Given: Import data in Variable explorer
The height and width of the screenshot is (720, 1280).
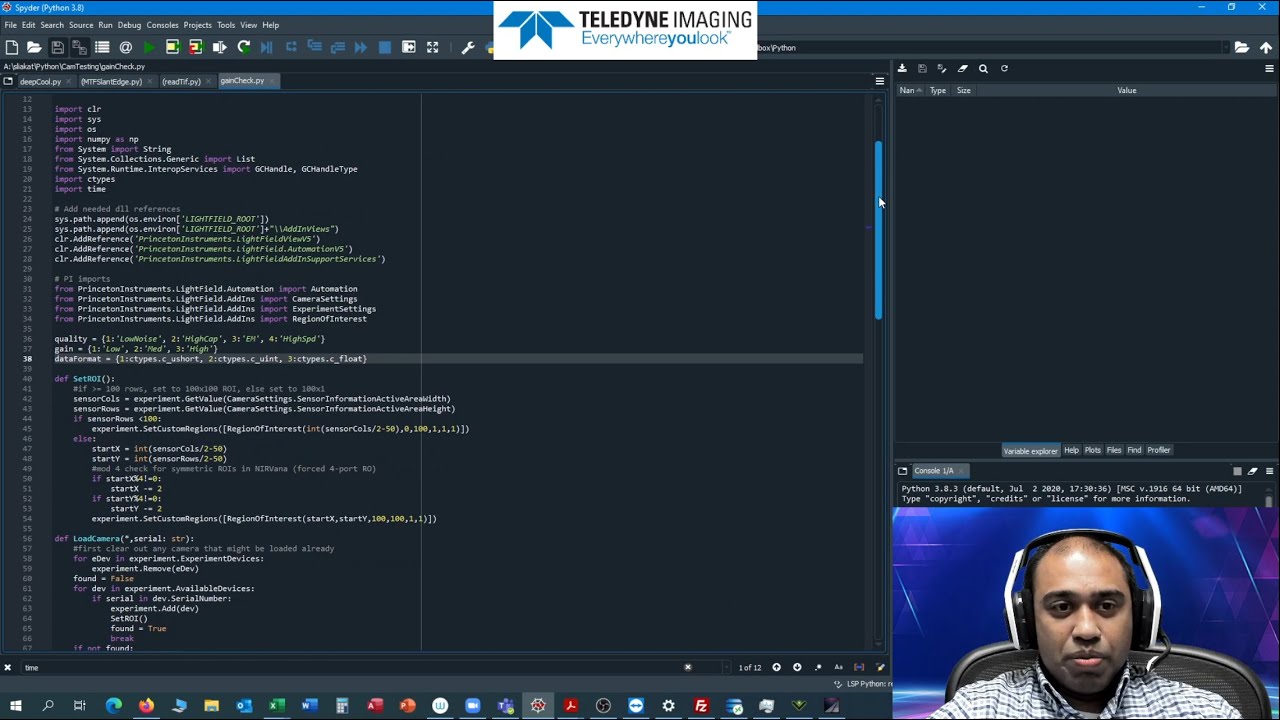Looking at the screenshot, I should [x=902, y=68].
